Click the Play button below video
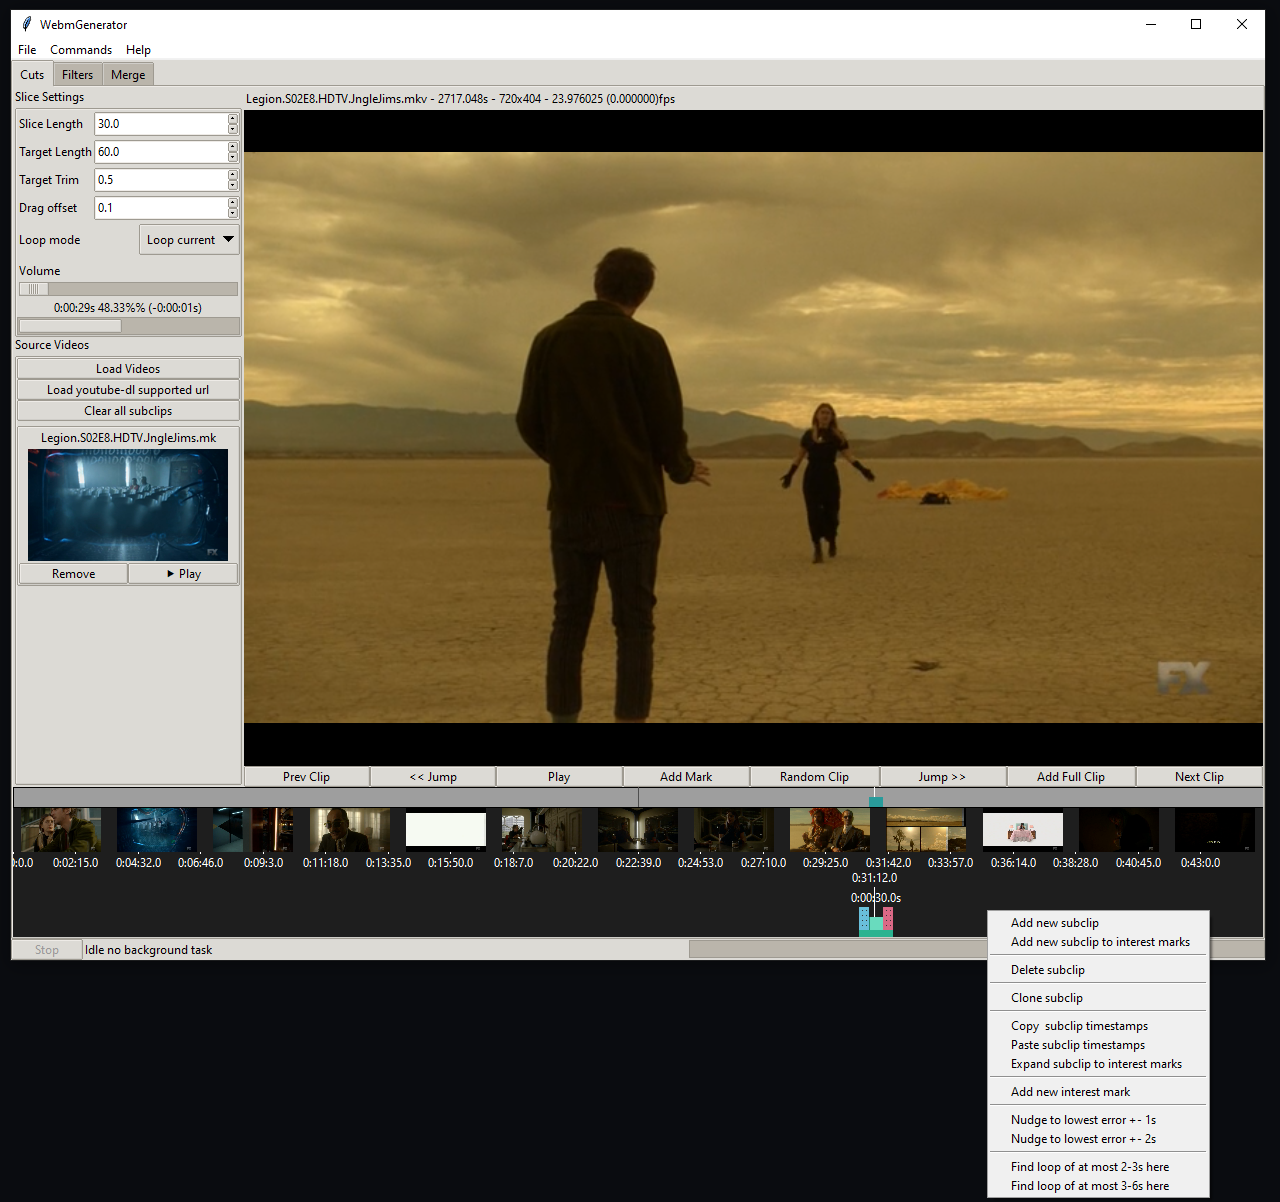 tap(559, 777)
